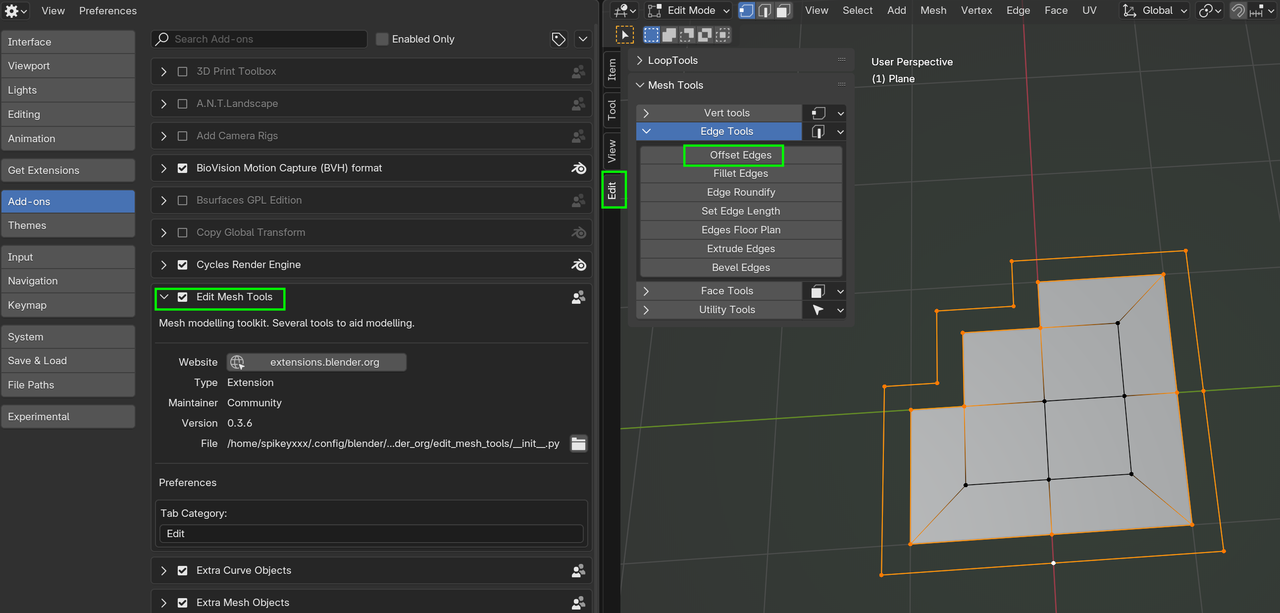Collapse the Edit Mesh Tools add-on details
This screenshot has height=613, width=1280.
click(x=164, y=297)
